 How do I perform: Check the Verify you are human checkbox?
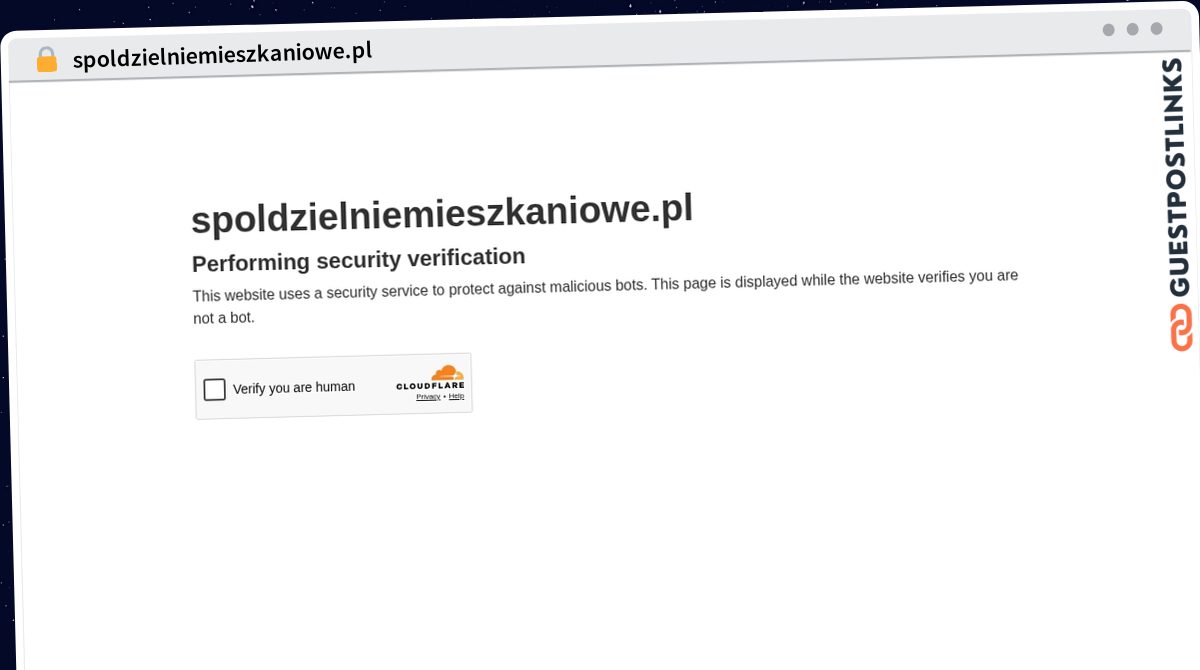pyautogui.click(x=215, y=389)
